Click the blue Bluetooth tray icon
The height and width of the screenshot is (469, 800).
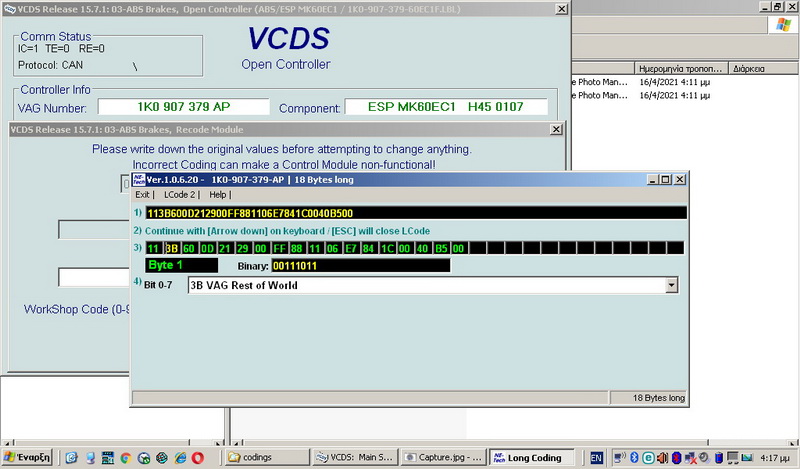tap(634, 458)
